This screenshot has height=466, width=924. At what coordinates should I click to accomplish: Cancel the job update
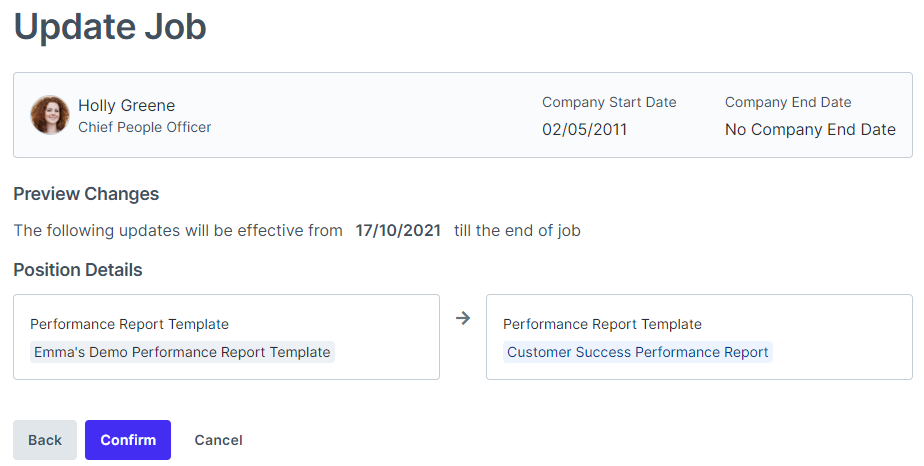[x=218, y=440]
